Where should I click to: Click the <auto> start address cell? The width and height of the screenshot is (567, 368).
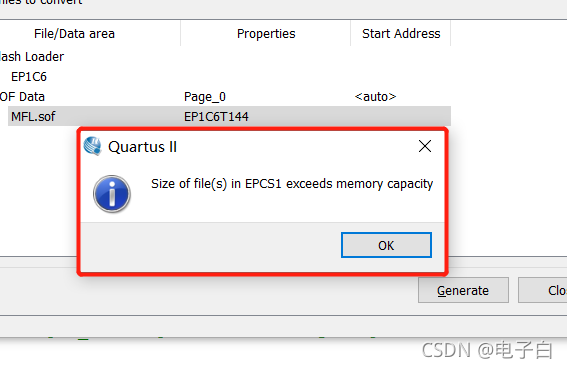(x=375, y=97)
